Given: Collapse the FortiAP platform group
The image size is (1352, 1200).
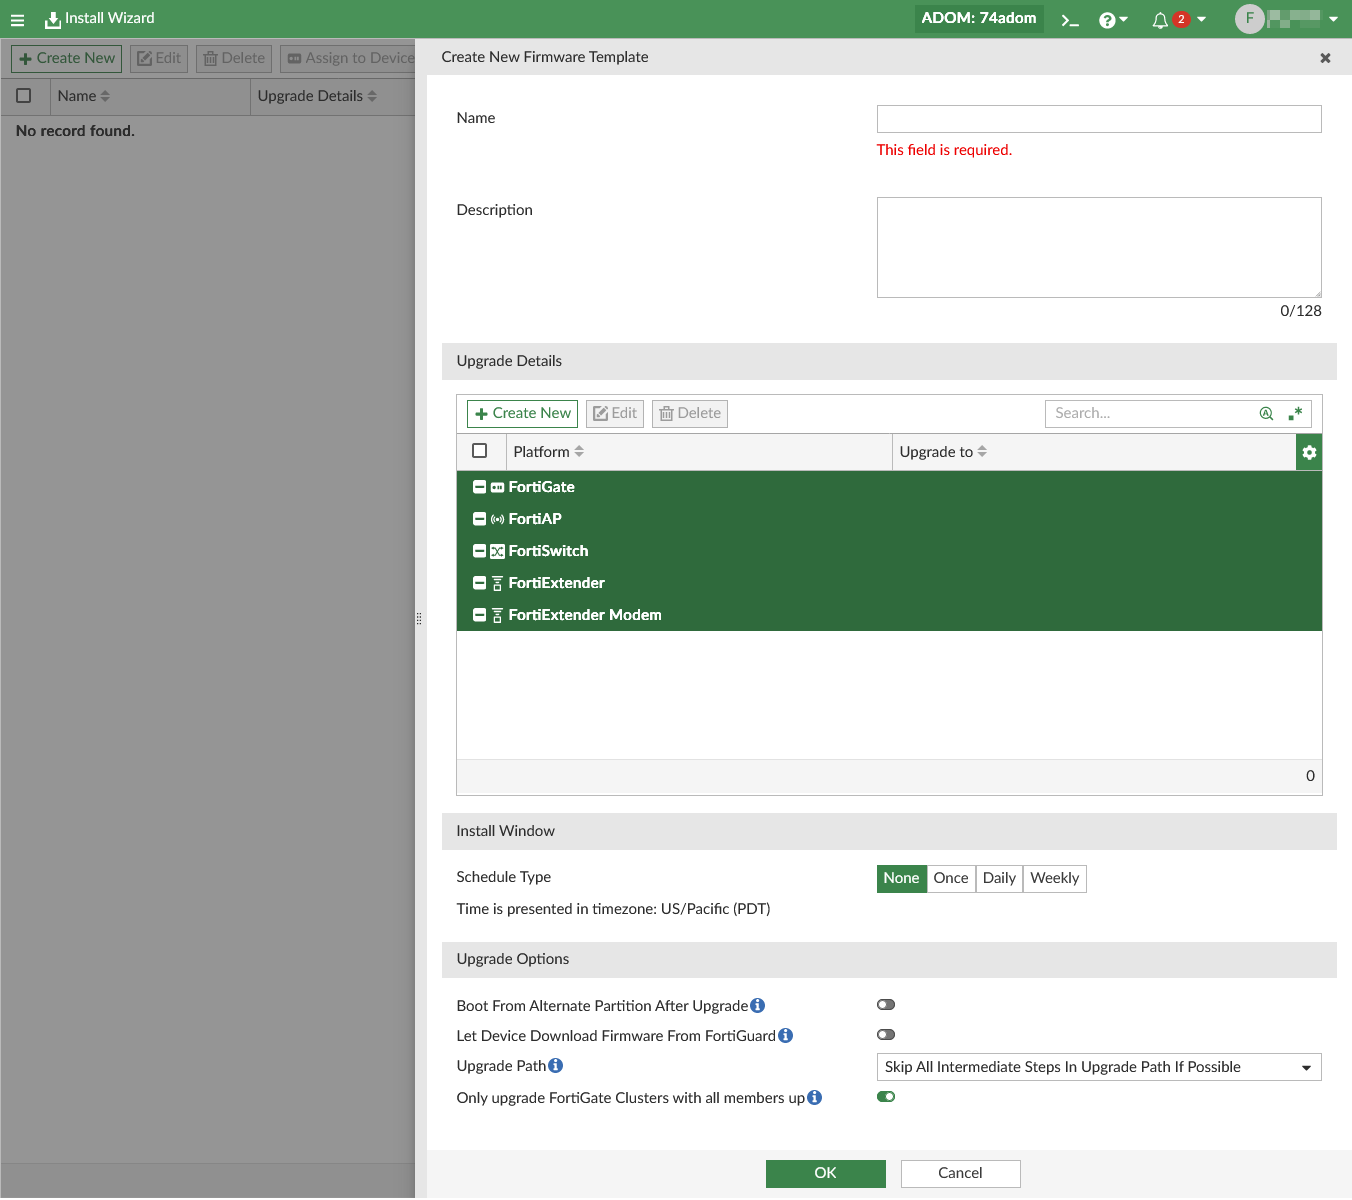Looking at the screenshot, I should [480, 519].
